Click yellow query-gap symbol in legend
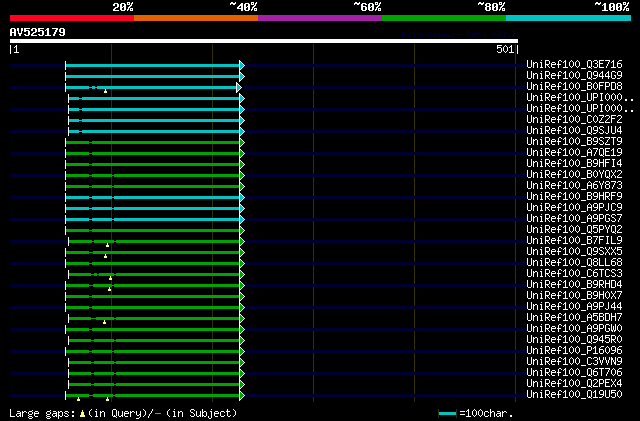The height and width of the screenshot is (421, 640). pyautogui.click(x=82, y=414)
